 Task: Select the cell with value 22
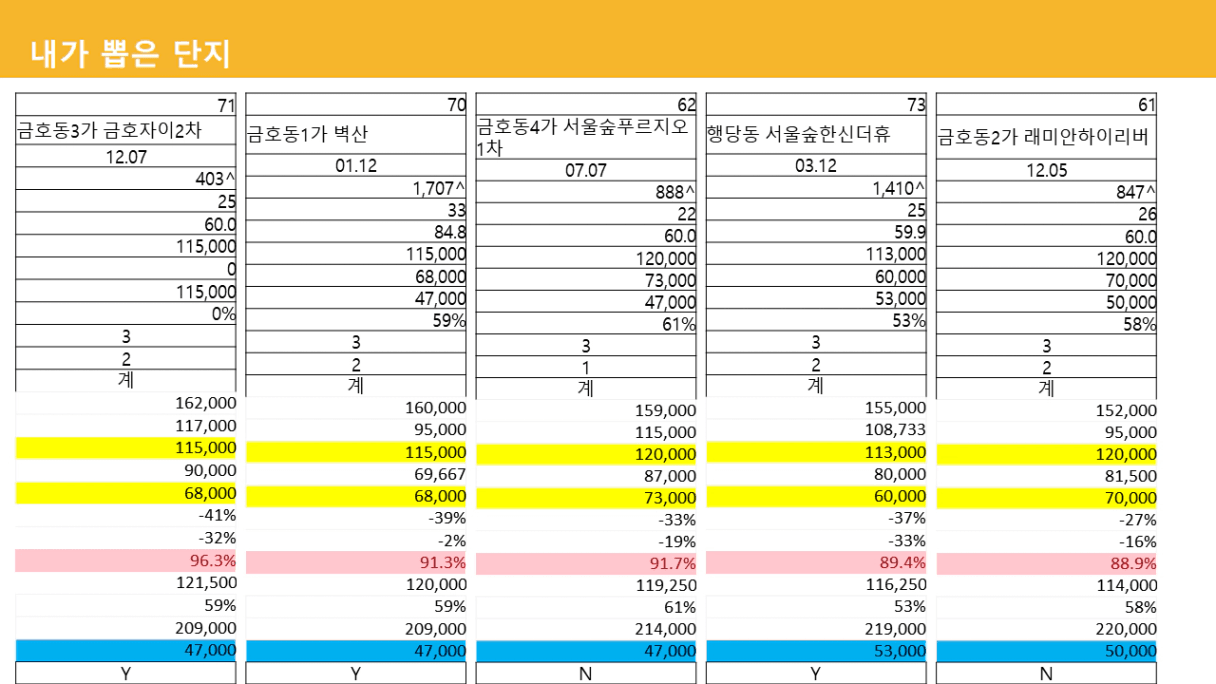tap(586, 214)
